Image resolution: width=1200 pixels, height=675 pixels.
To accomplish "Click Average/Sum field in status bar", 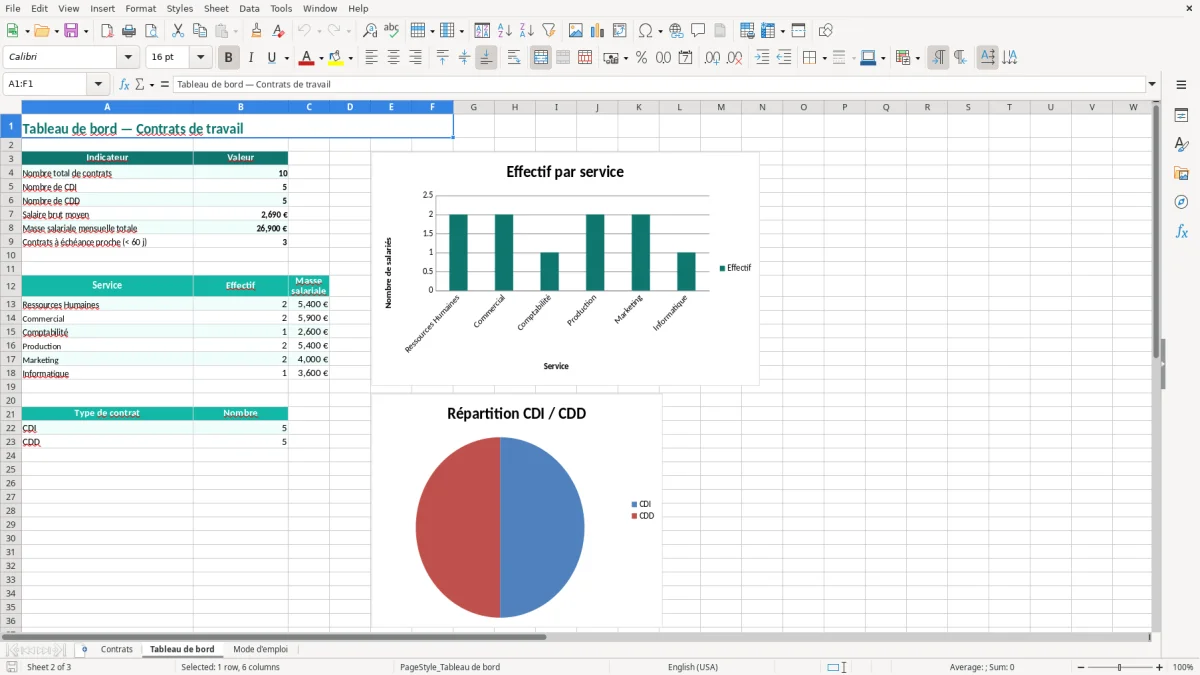I will click(x=982, y=667).
